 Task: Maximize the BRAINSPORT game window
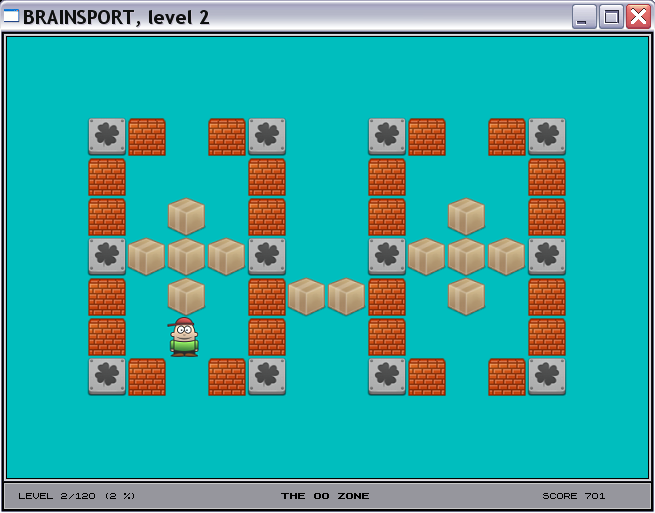611,16
